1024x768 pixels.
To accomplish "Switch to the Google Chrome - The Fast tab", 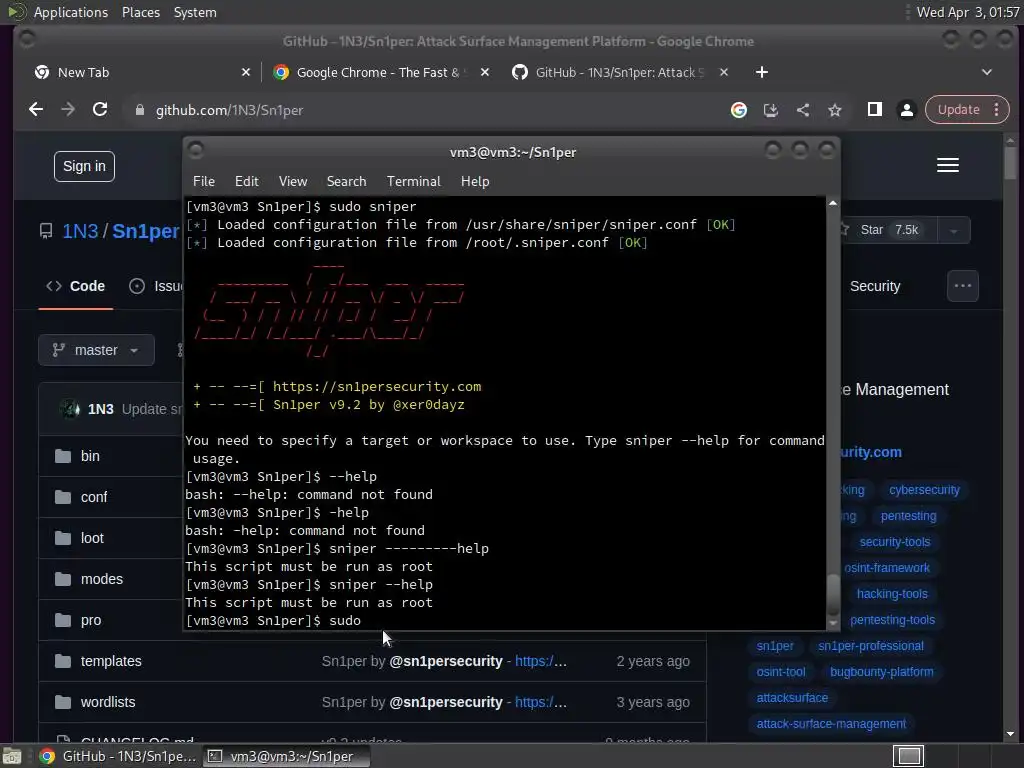I will click(379, 72).
